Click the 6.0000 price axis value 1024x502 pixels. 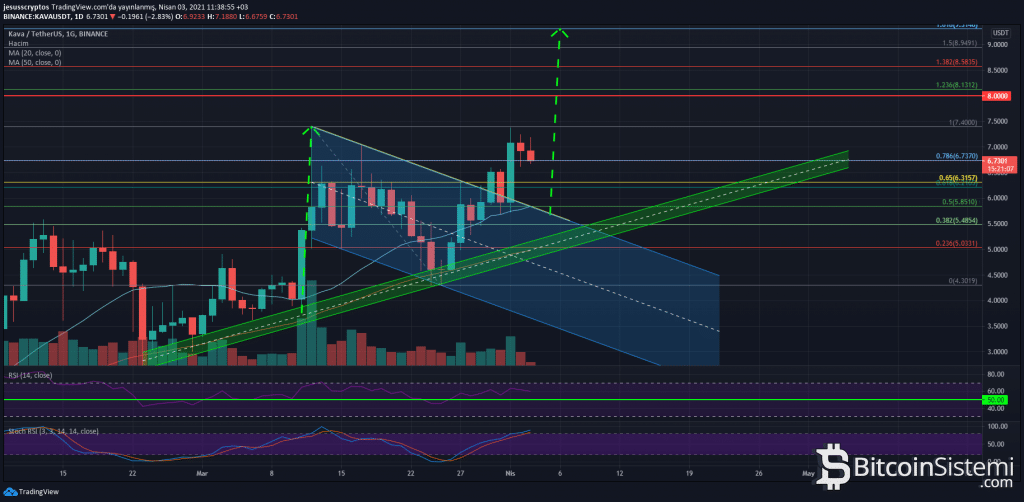997,198
